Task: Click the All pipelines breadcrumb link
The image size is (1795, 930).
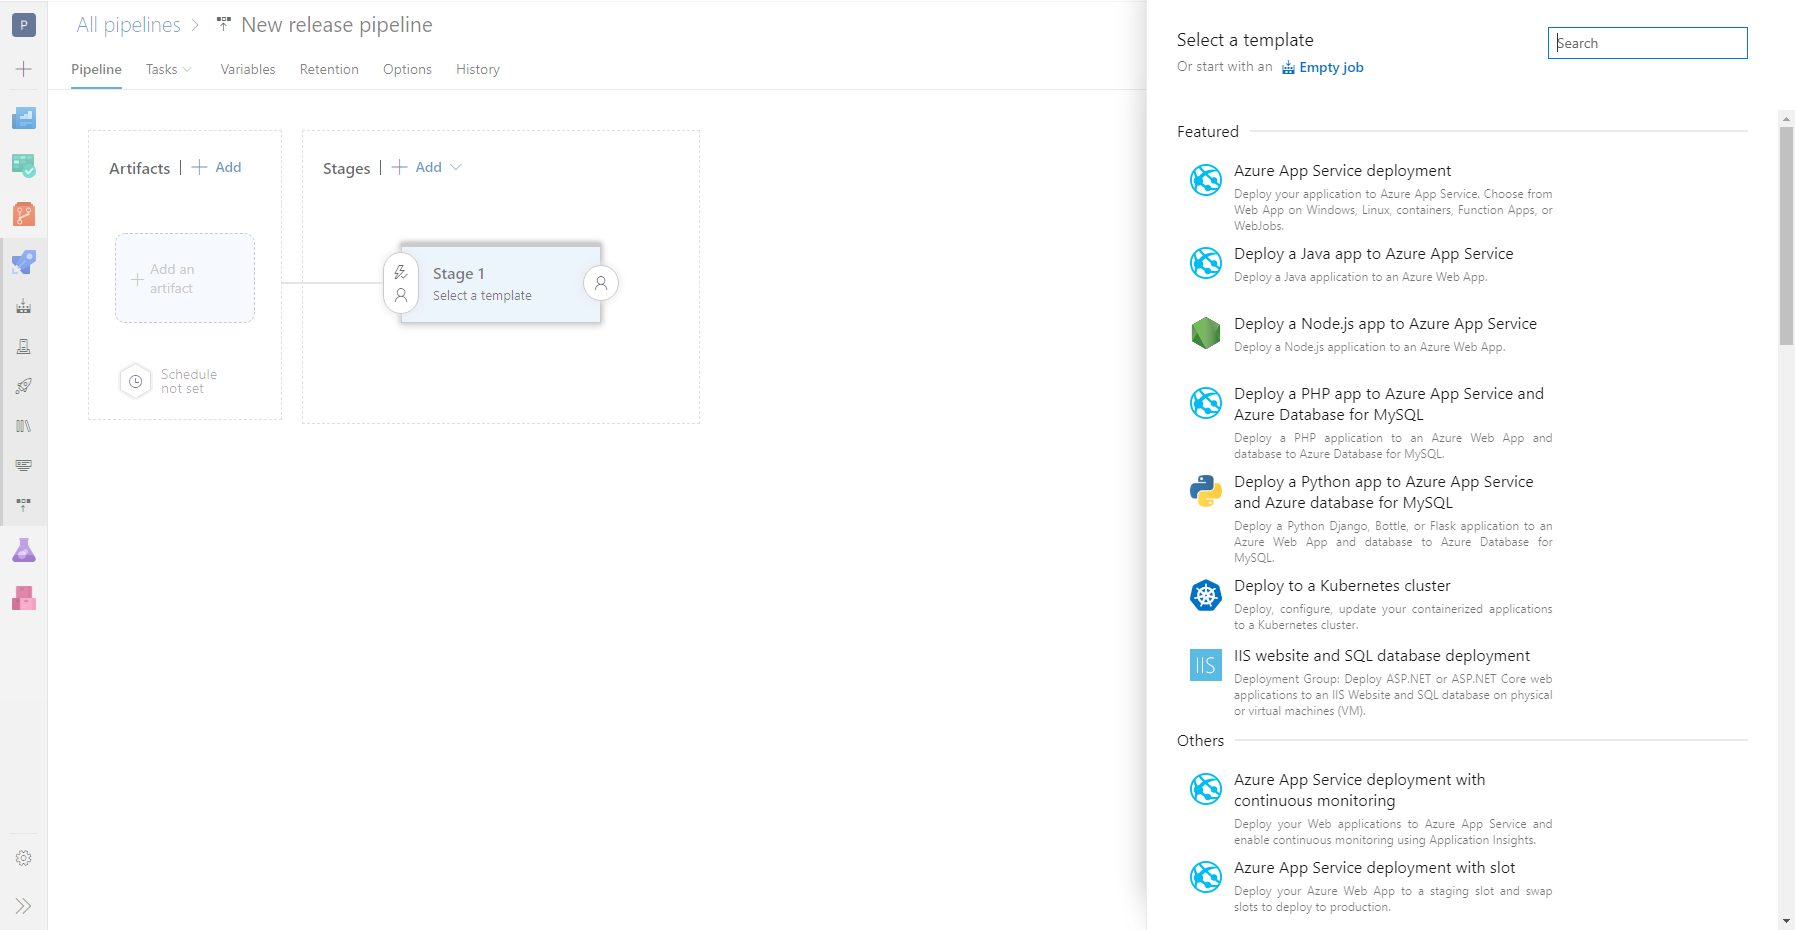Action: coord(129,25)
